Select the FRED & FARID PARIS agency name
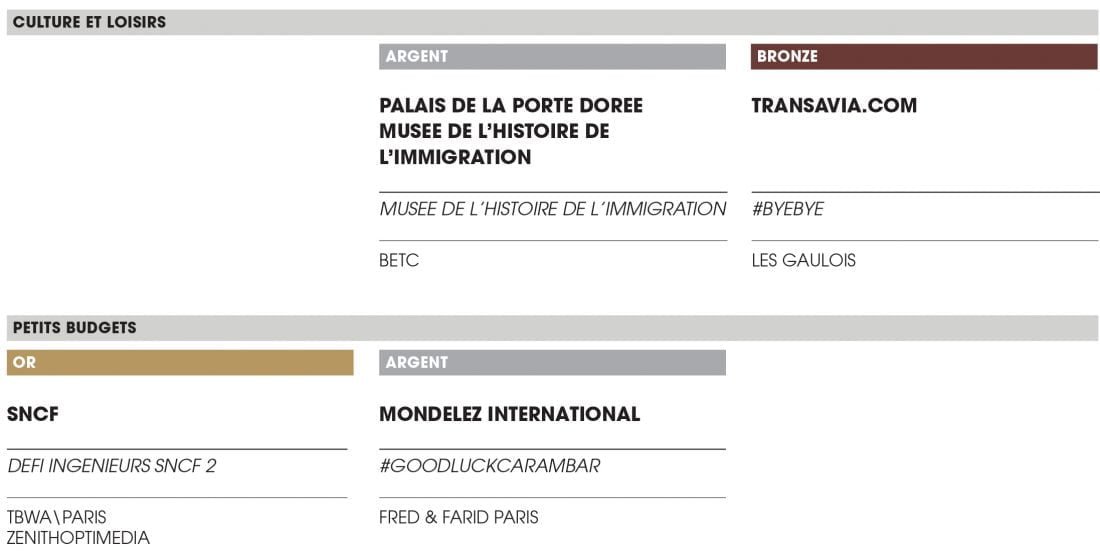This screenshot has width=1100, height=551. coord(458,517)
